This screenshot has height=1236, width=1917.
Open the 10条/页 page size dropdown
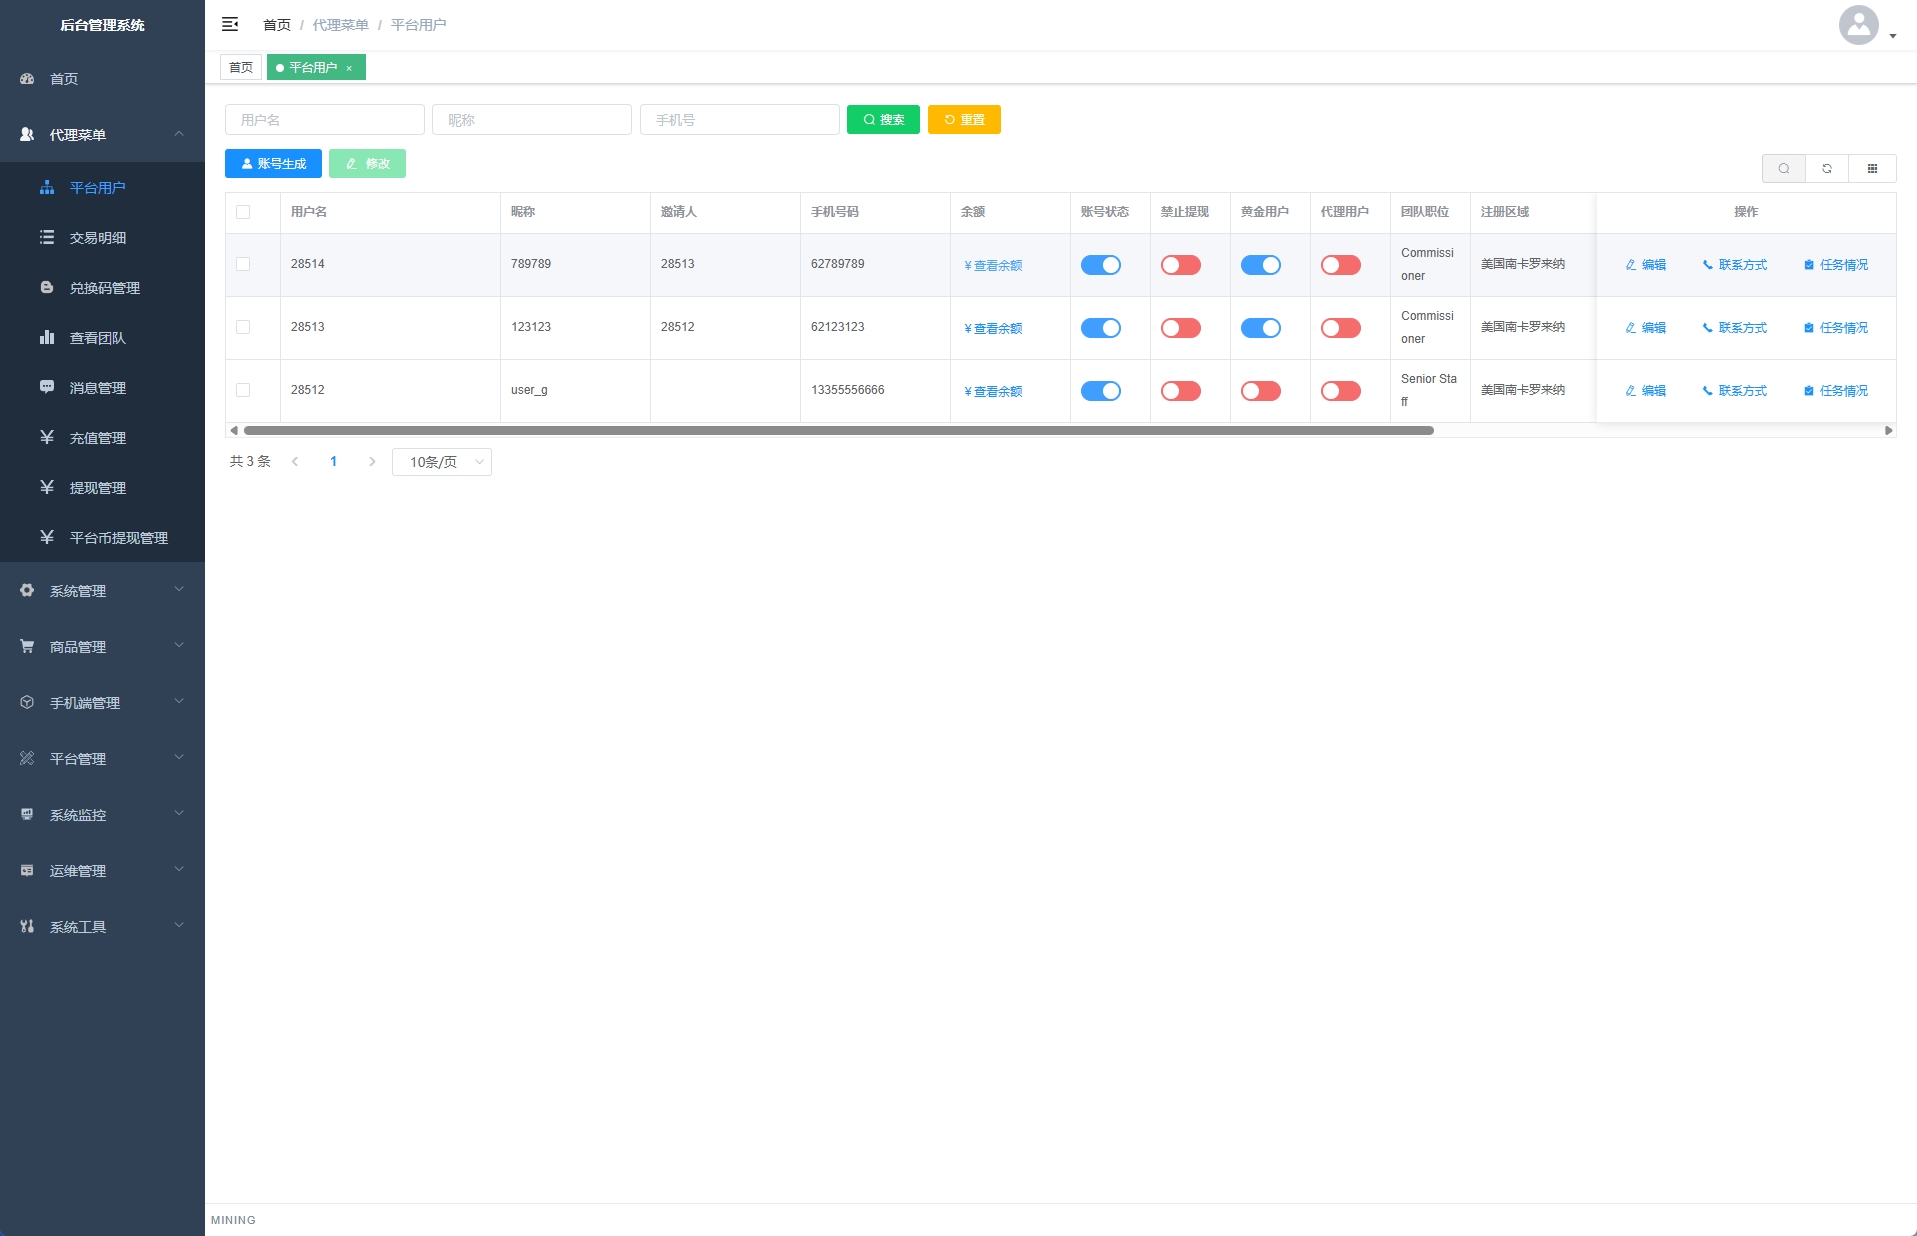[442, 462]
